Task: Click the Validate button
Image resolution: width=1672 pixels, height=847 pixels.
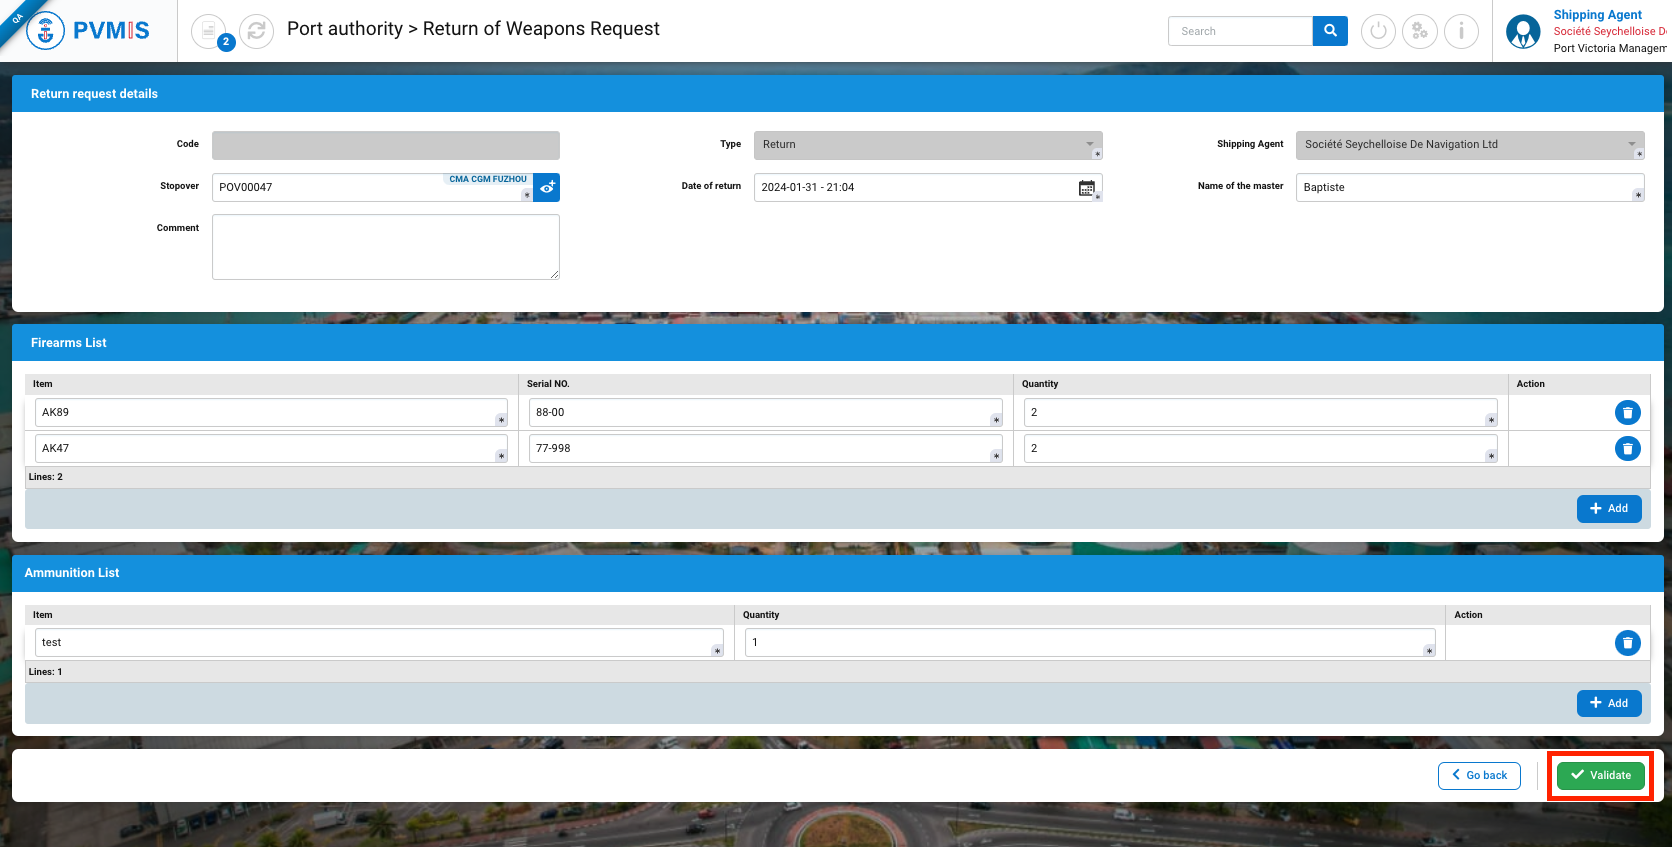Action: click(x=1600, y=776)
